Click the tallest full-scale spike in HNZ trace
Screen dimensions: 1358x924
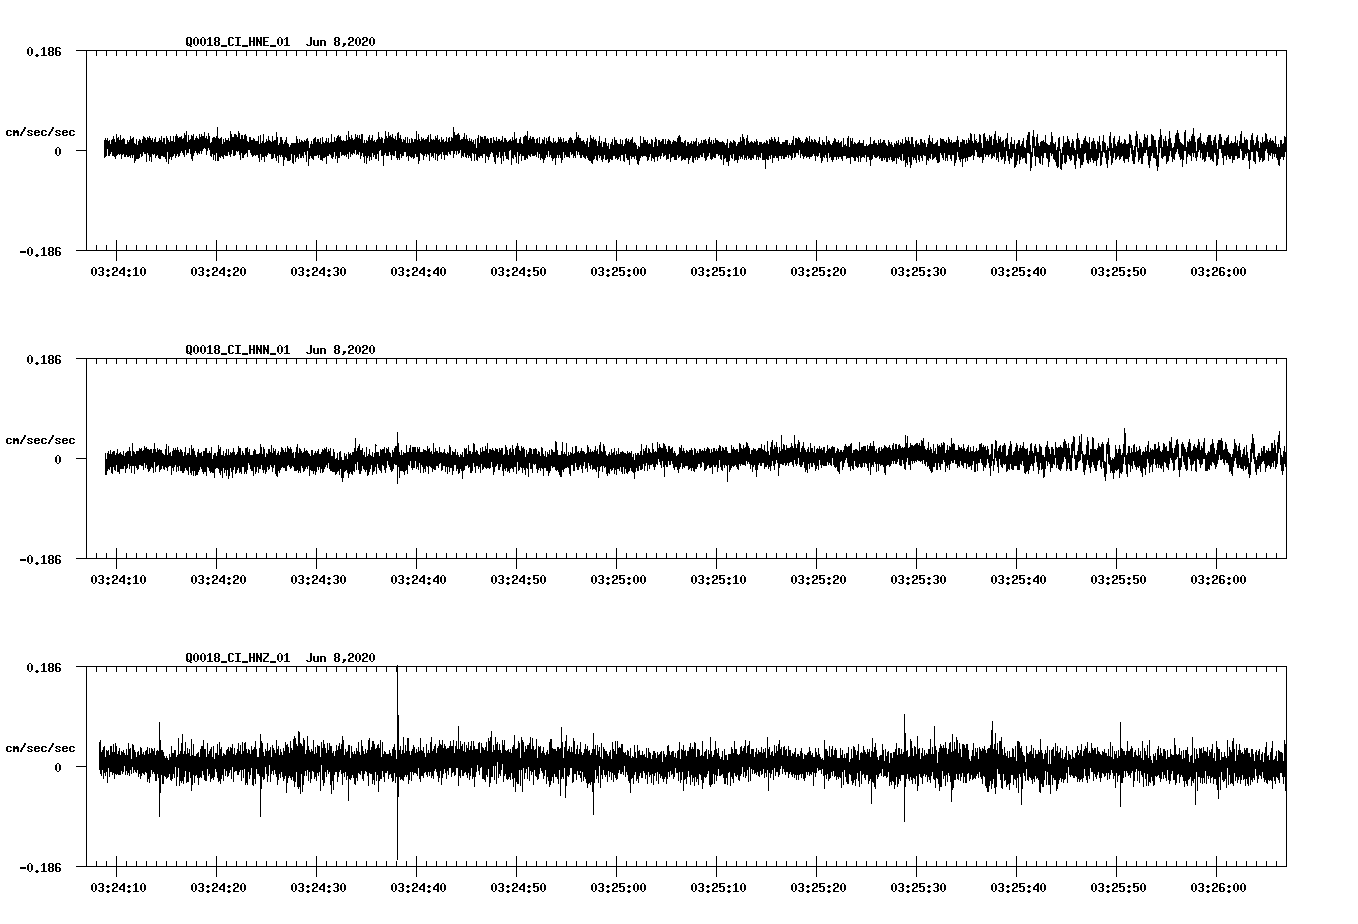(x=397, y=763)
